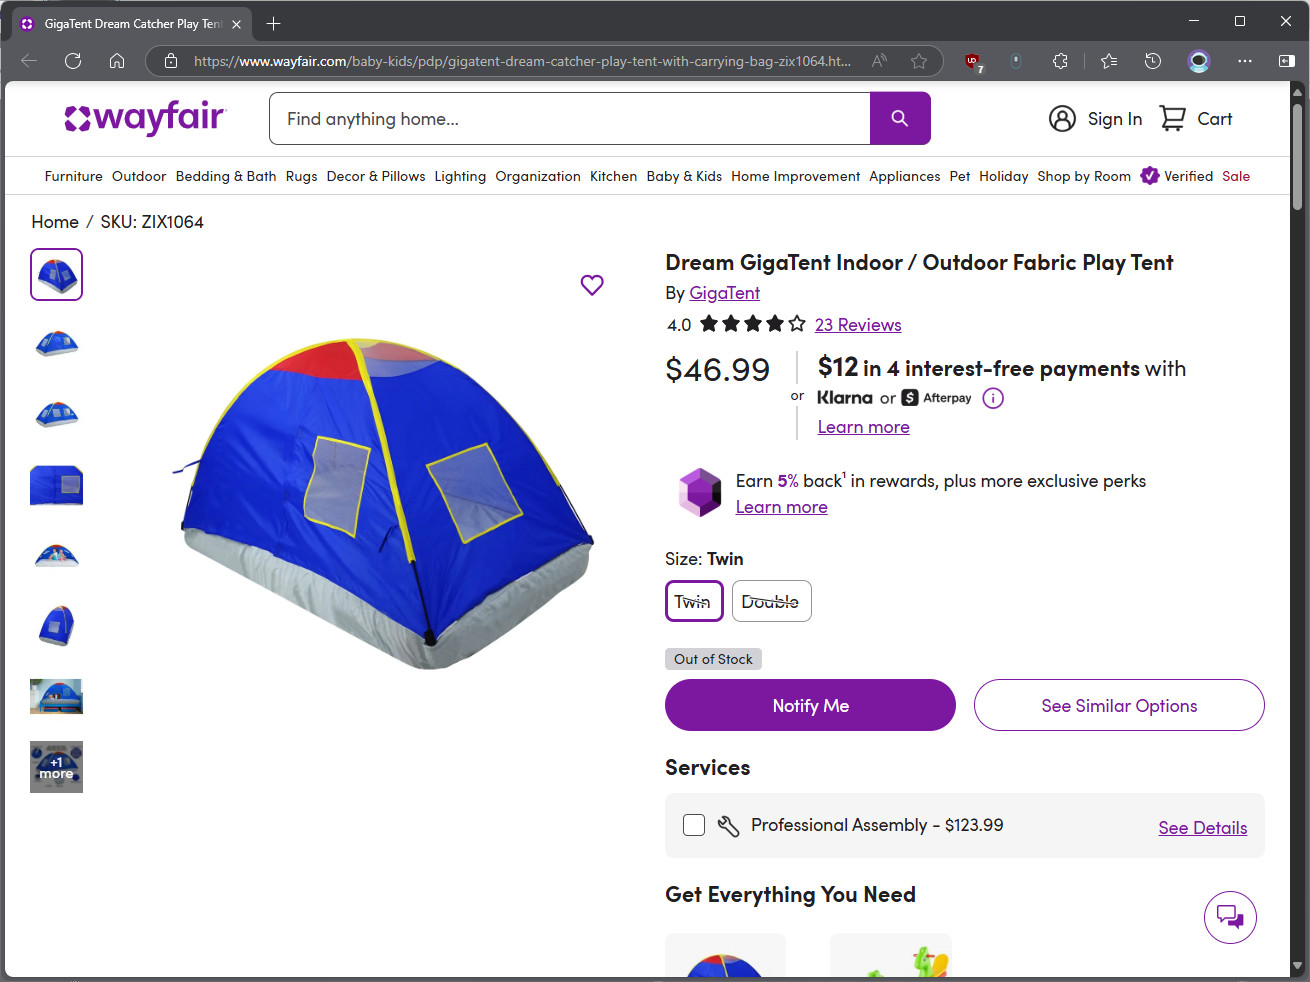Viewport: 1310px width, 982px height.
Task: Select the Double size option
Action: 771,601
